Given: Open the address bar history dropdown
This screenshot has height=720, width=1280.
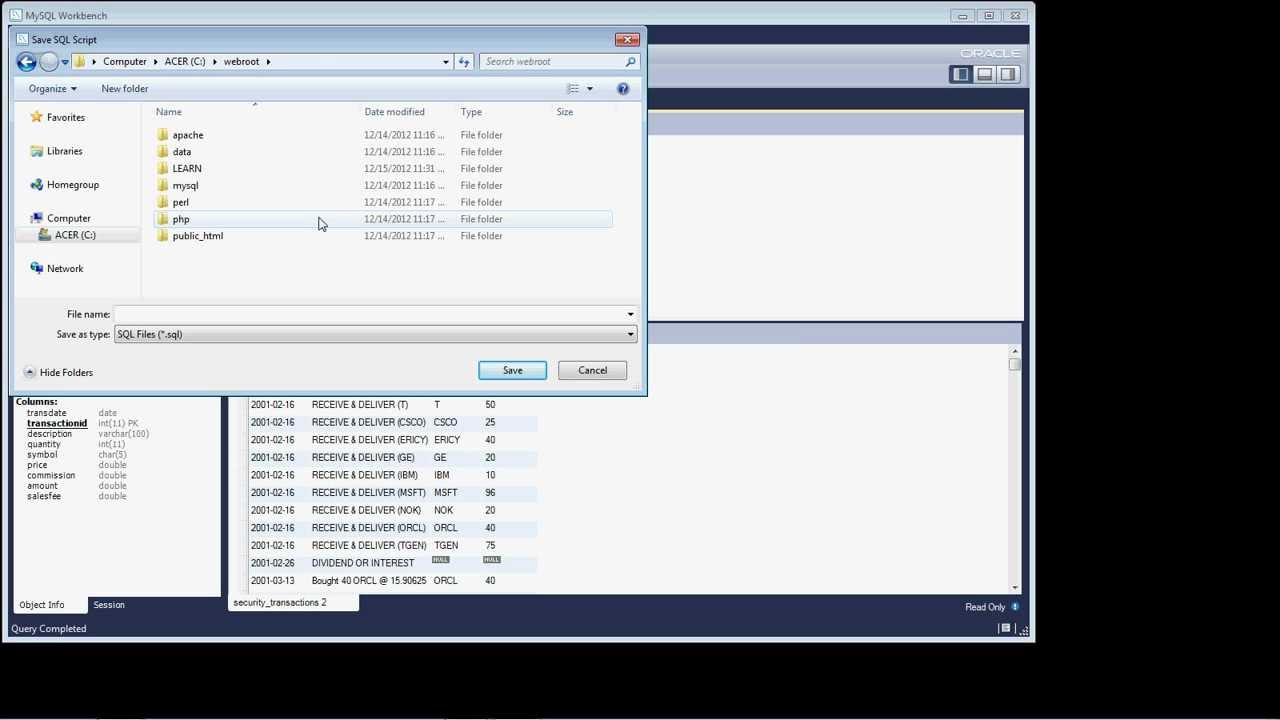Looking at the screenshot, I should [x=446, y=62].
